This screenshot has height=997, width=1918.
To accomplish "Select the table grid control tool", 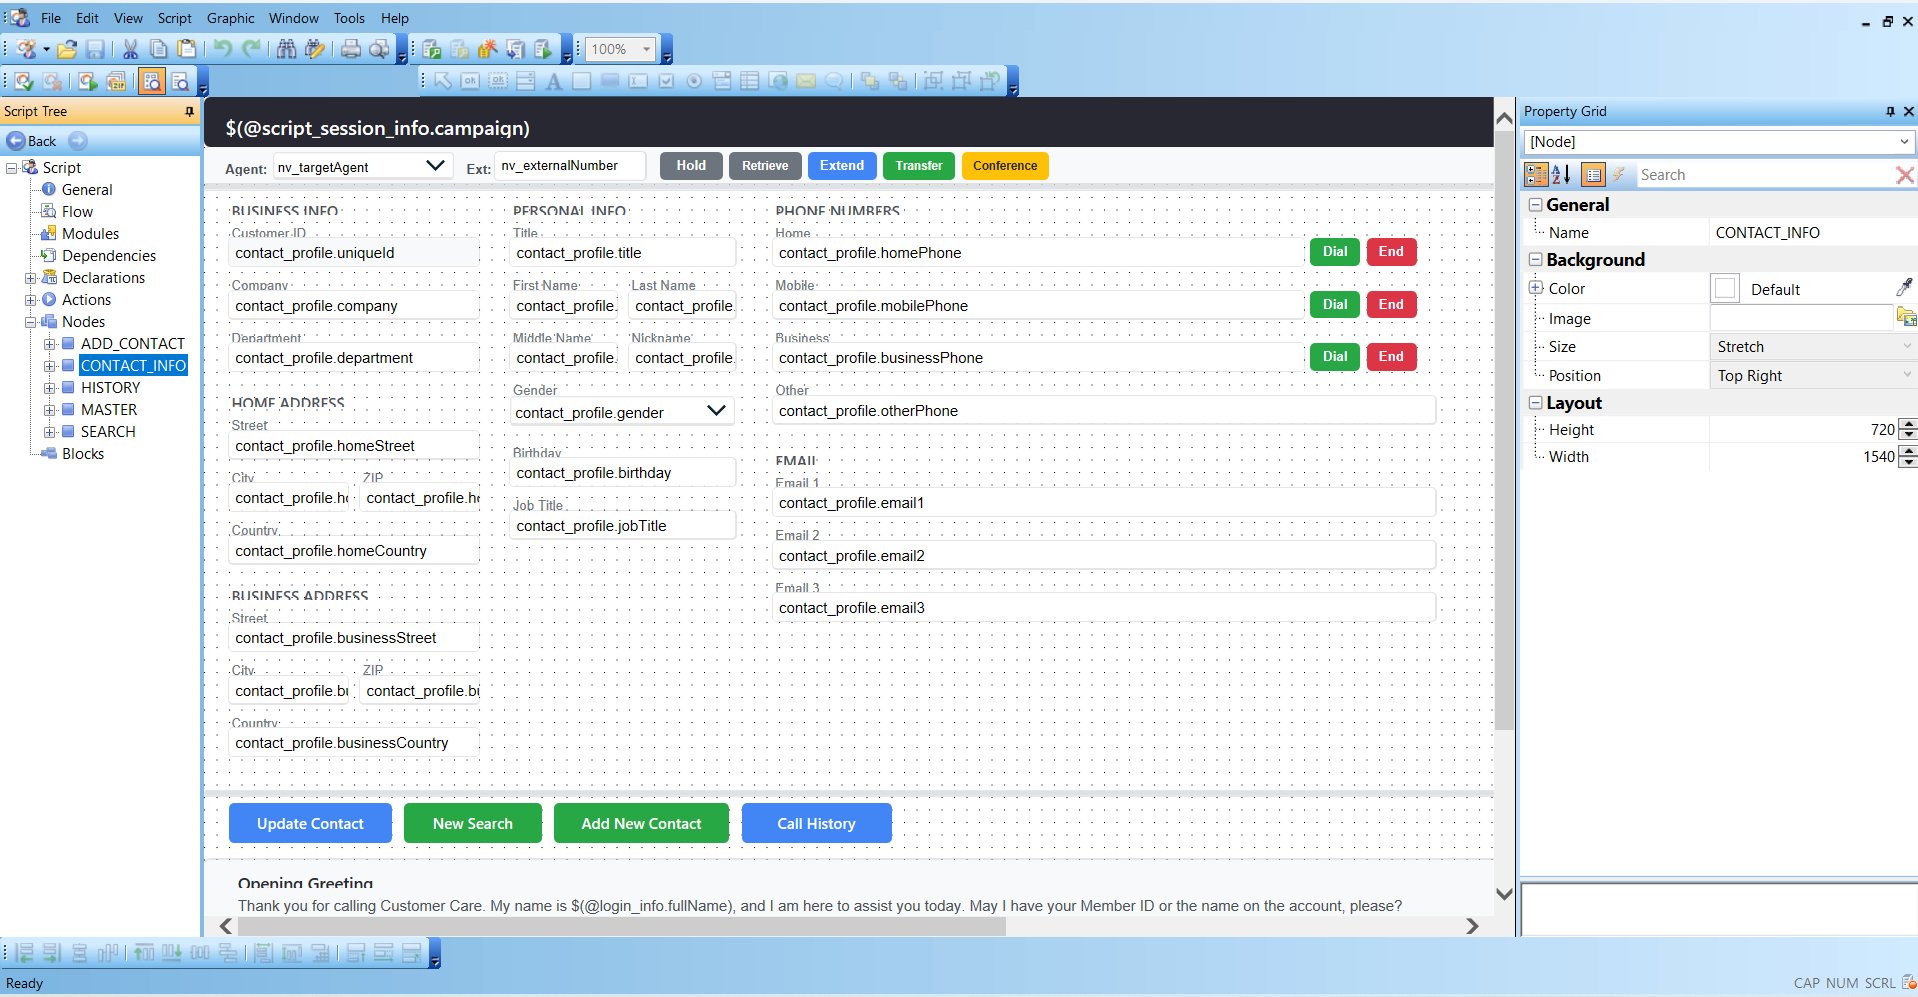I will [x=749, y=81].
